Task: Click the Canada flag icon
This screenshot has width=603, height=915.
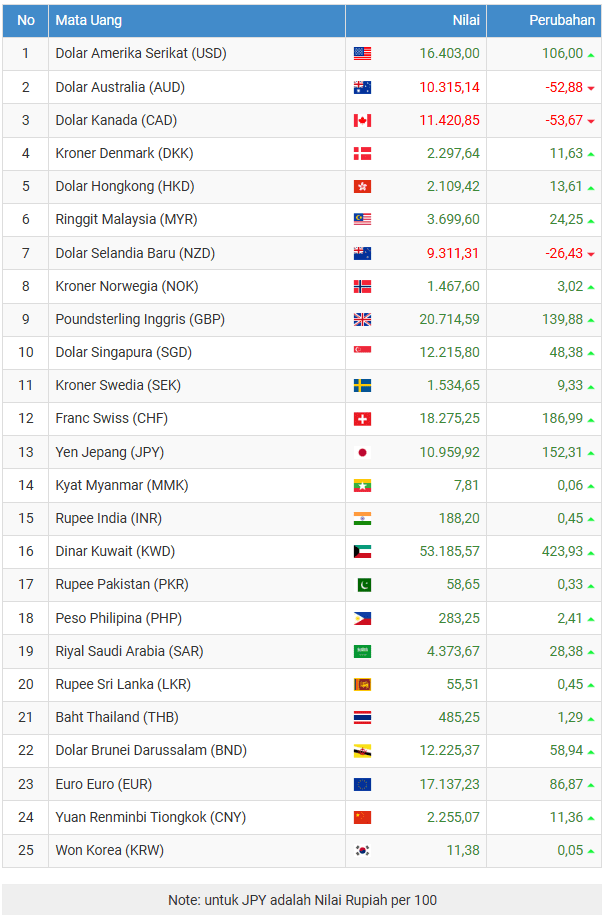Action: pos(362,120)
